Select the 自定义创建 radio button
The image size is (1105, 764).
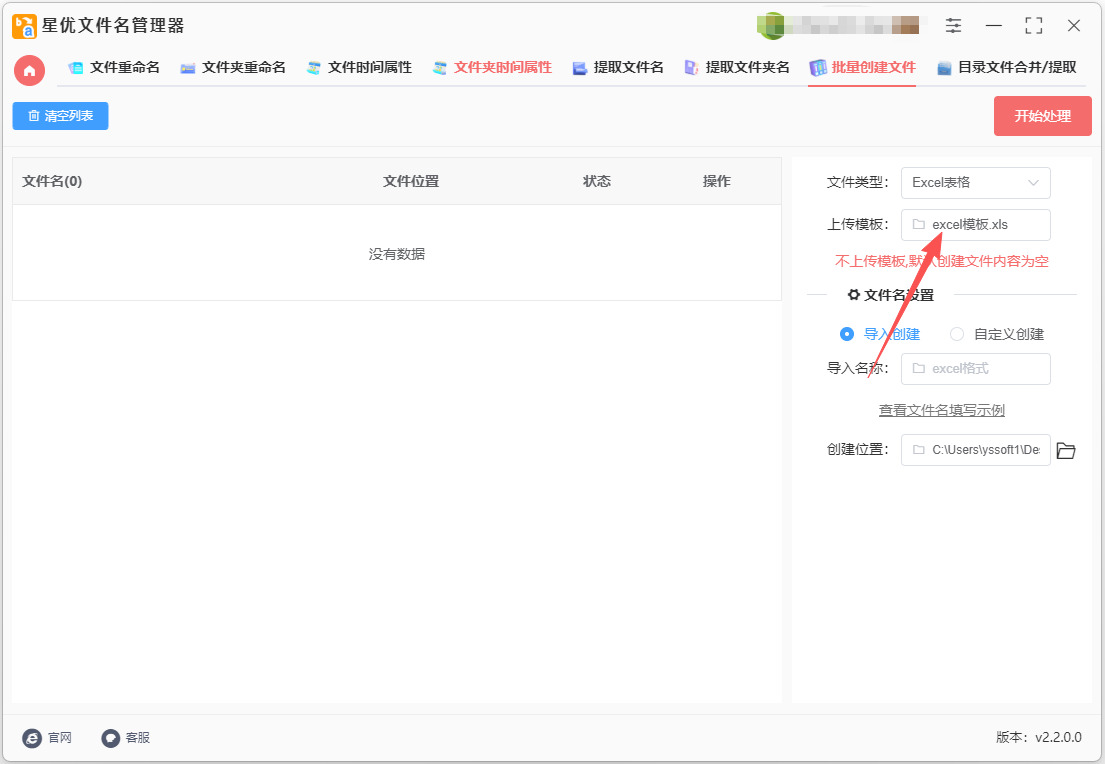coord(956,334)
